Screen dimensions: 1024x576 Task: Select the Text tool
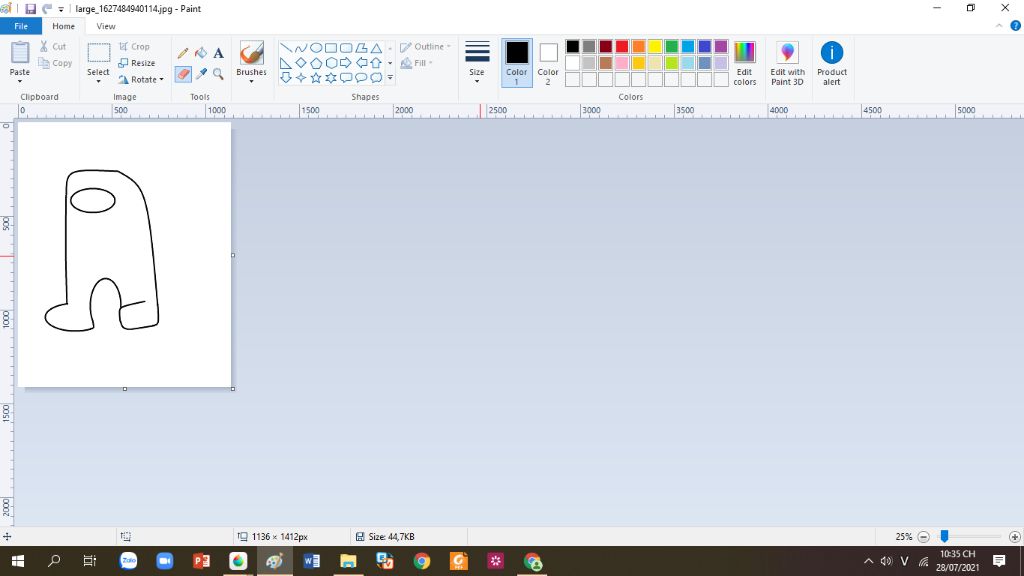[218, 53]
